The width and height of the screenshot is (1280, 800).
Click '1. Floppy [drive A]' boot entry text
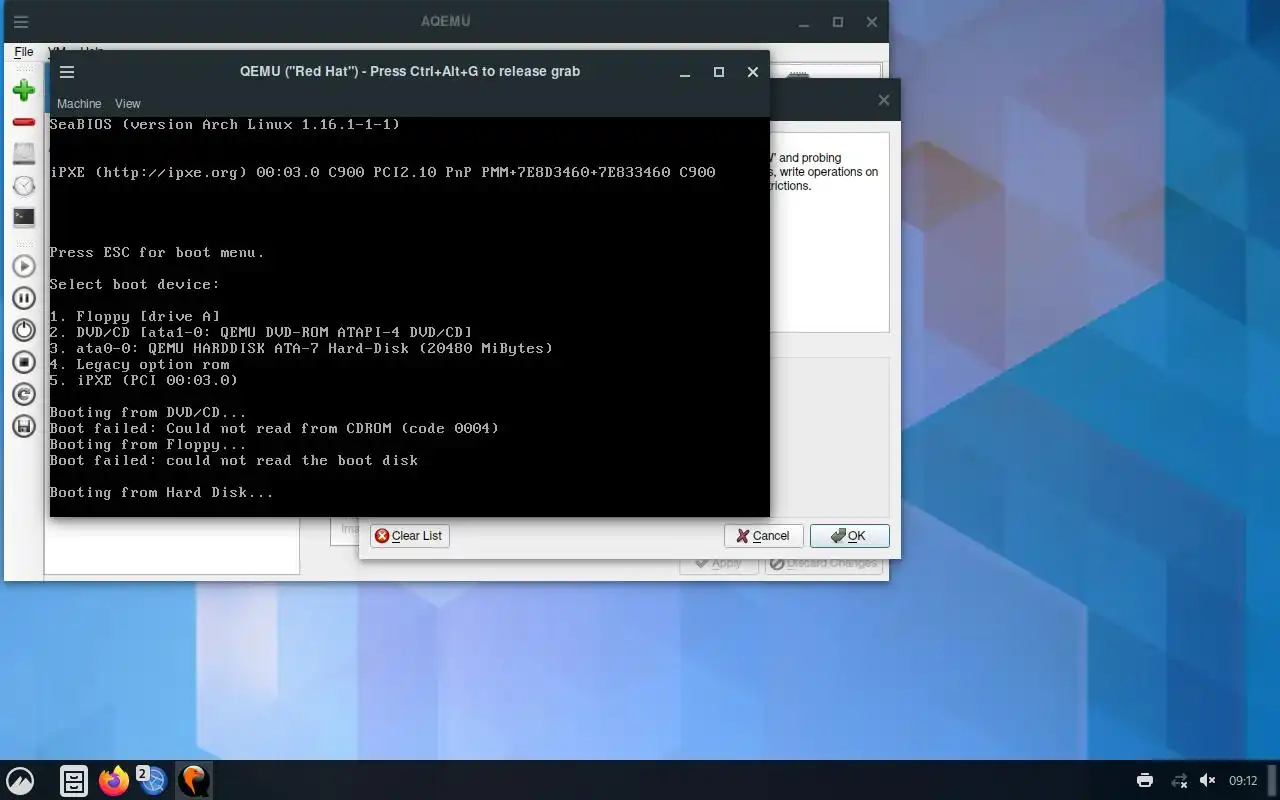[134, 316]
